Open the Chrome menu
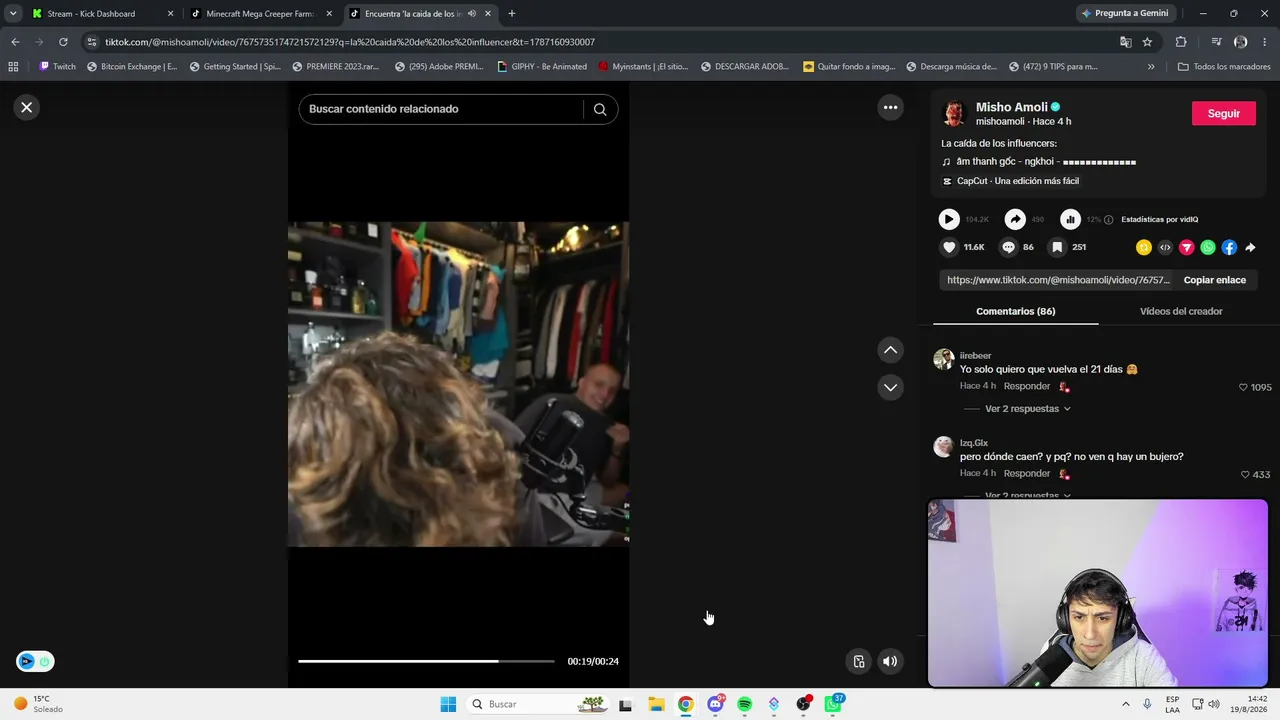 tap(1264, 42)
